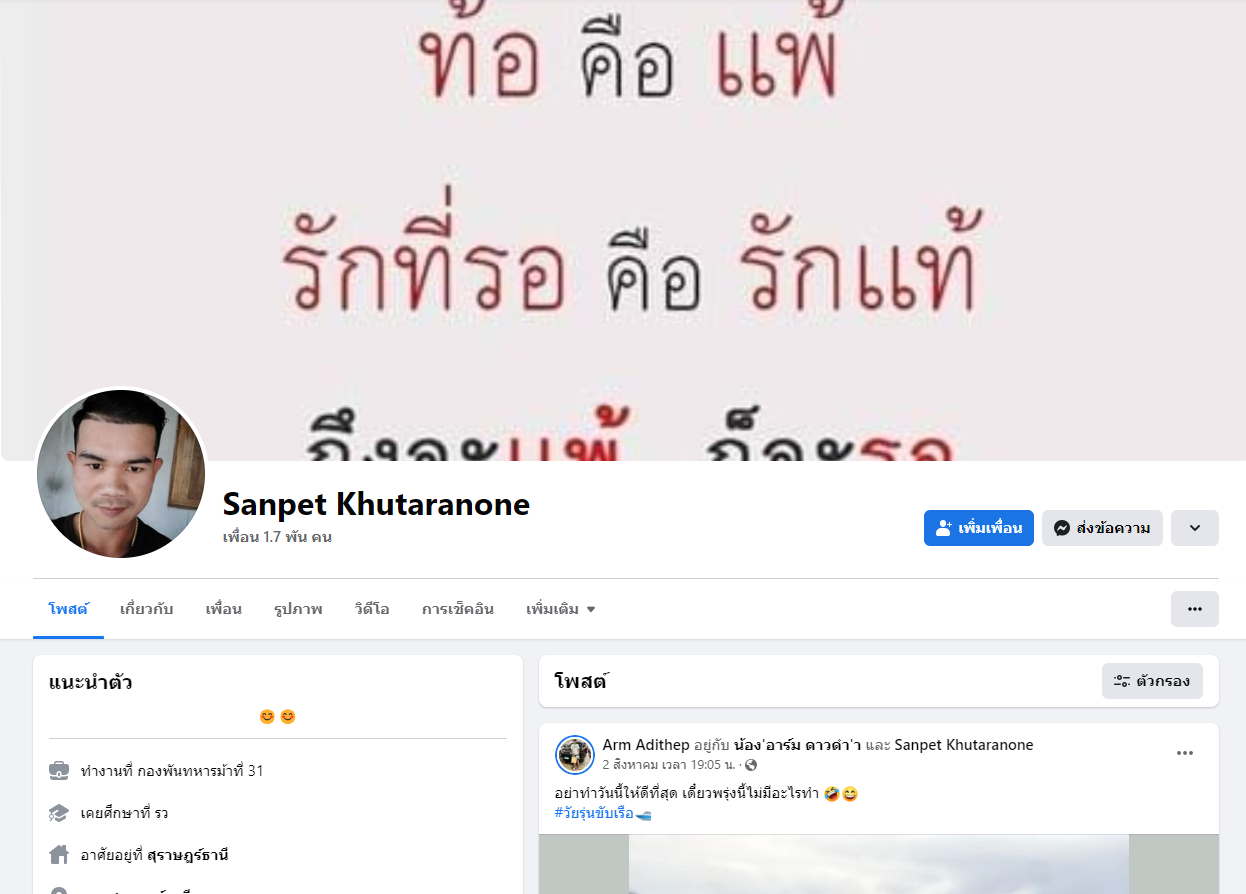Open the post's three-dots options menu
This screenshot has height=894, width=1246.
1185,753
